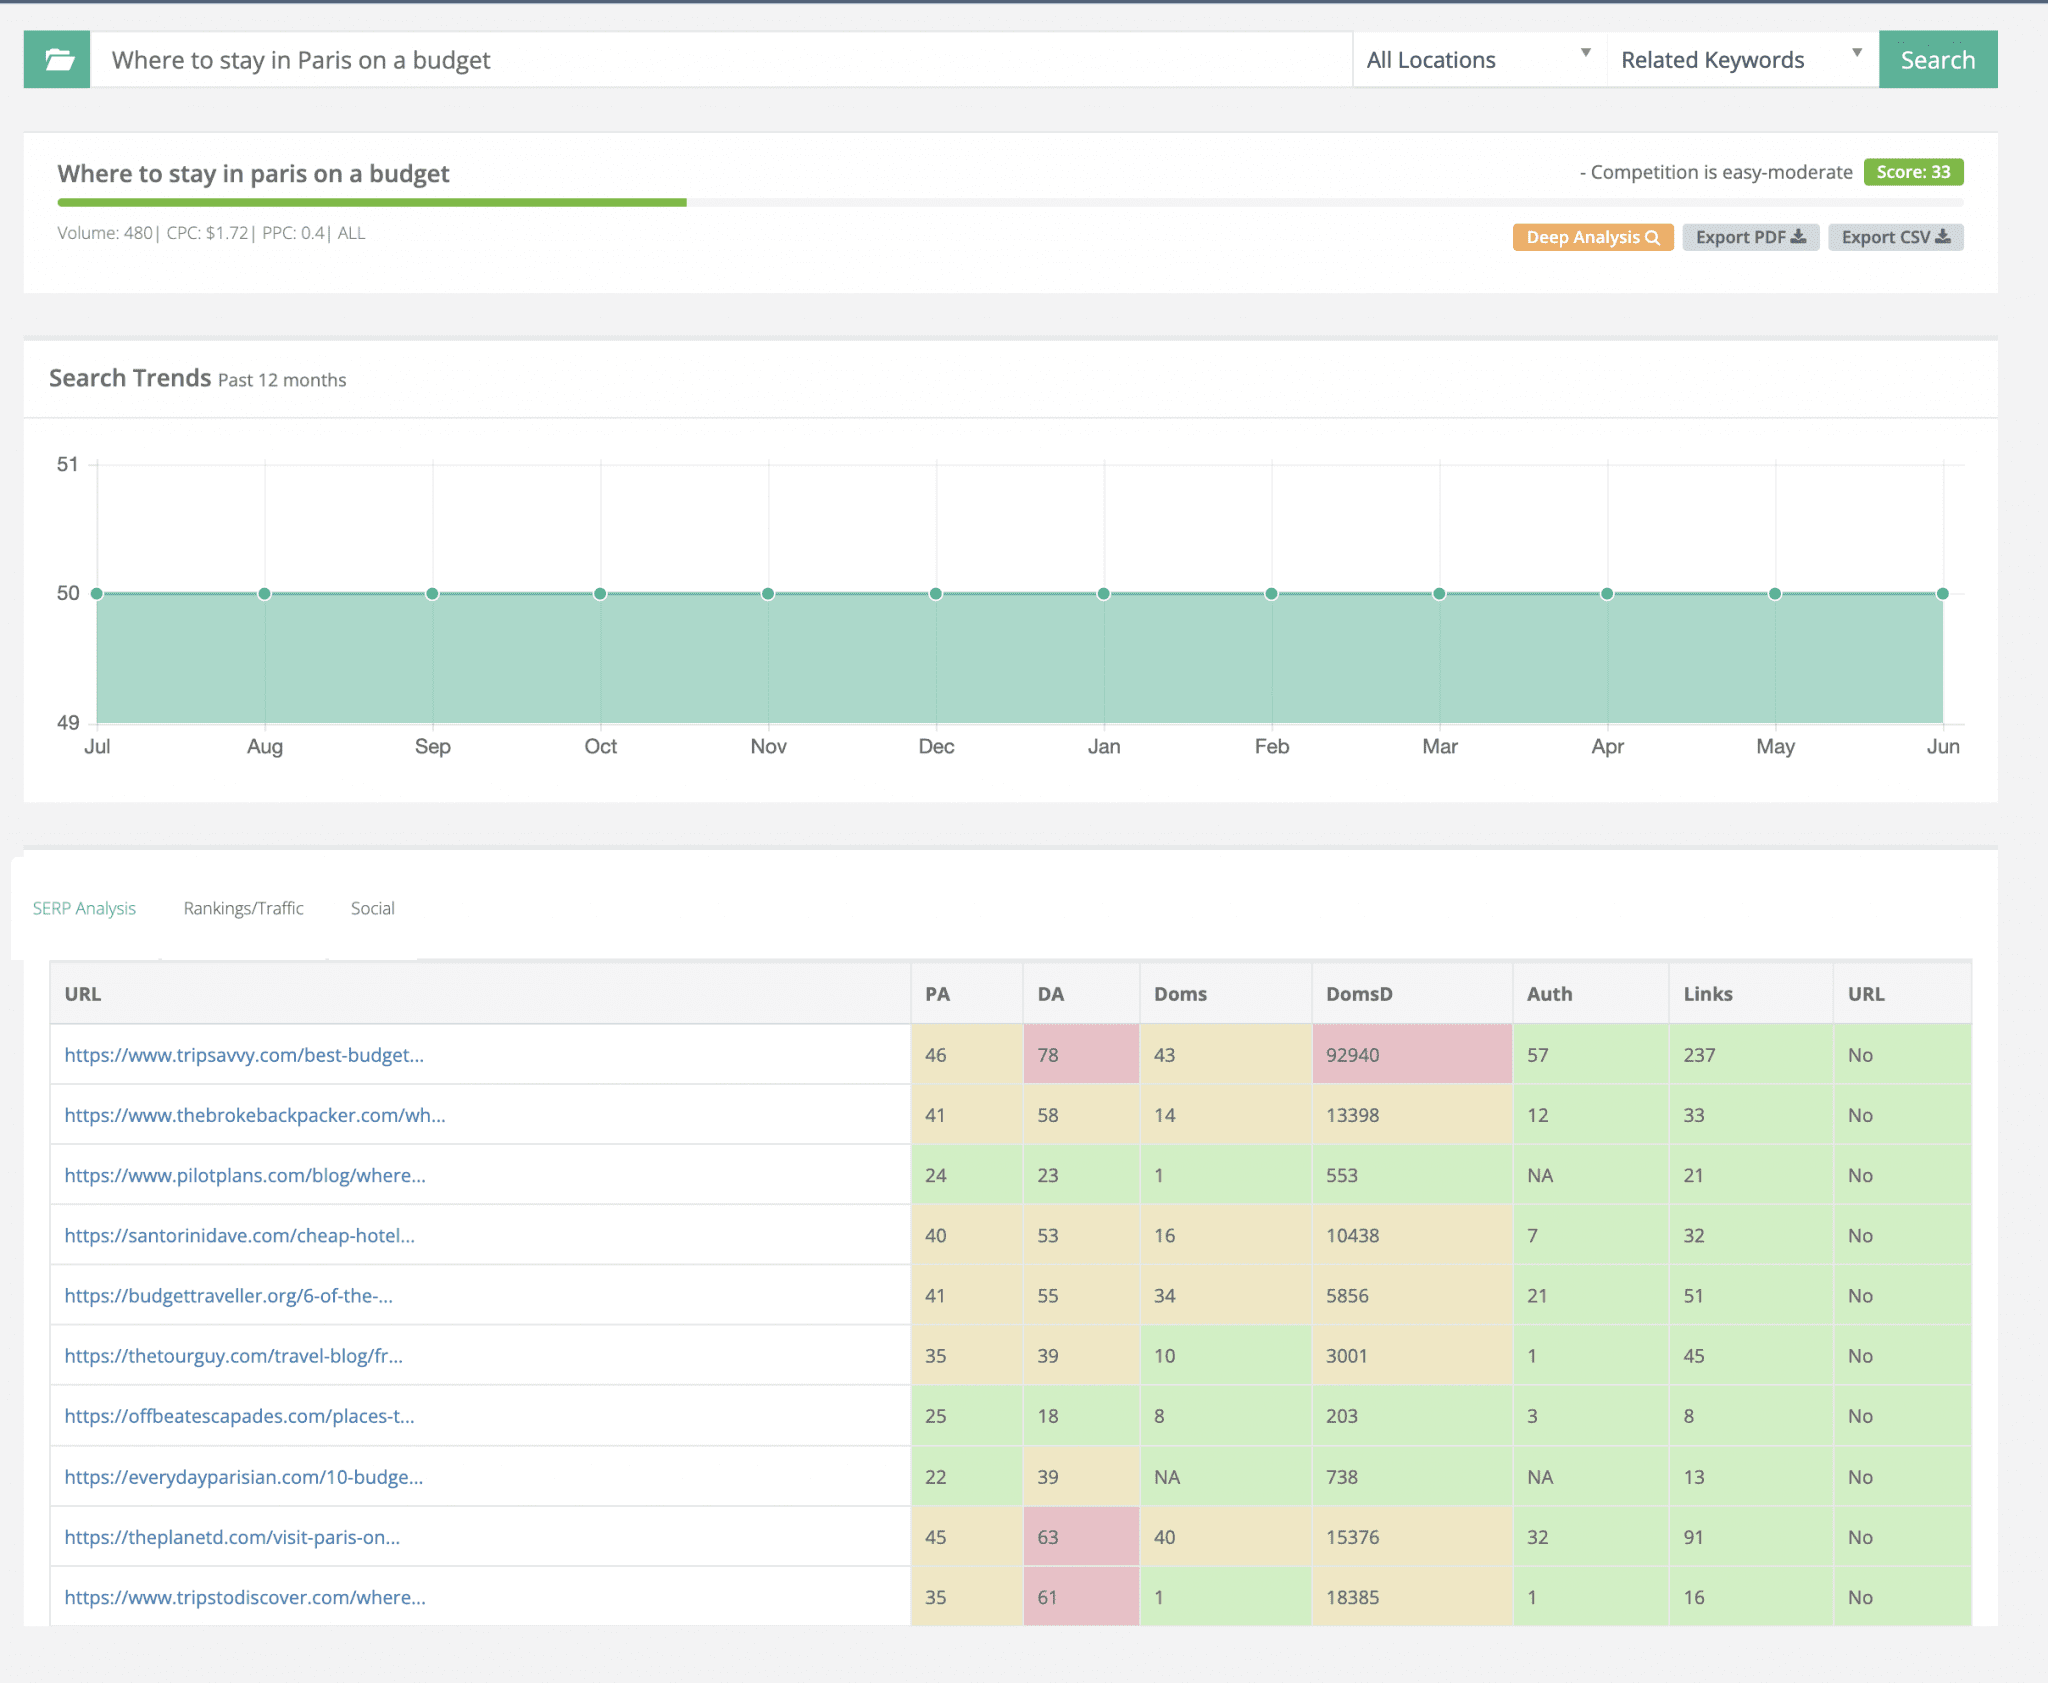This screenshot has width=2048, height=1683.
Task: Open the All Locations dropdown
Action: (x=1478, y=60)
